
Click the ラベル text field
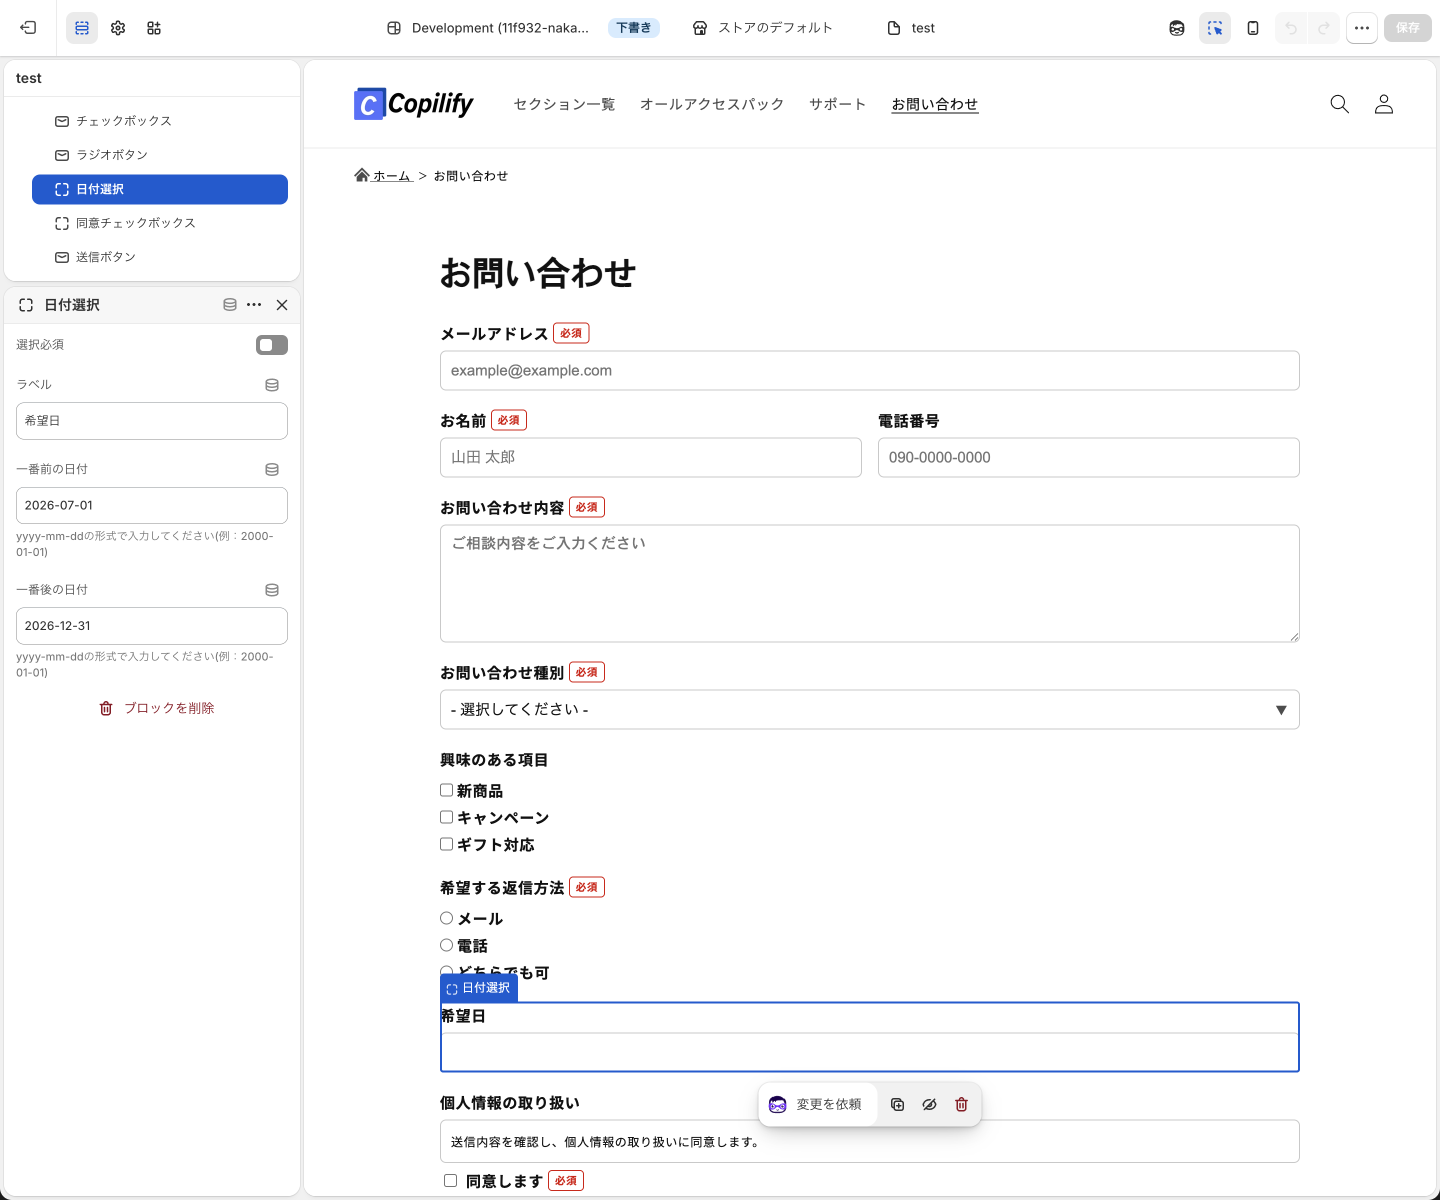[x=152, y=421]
